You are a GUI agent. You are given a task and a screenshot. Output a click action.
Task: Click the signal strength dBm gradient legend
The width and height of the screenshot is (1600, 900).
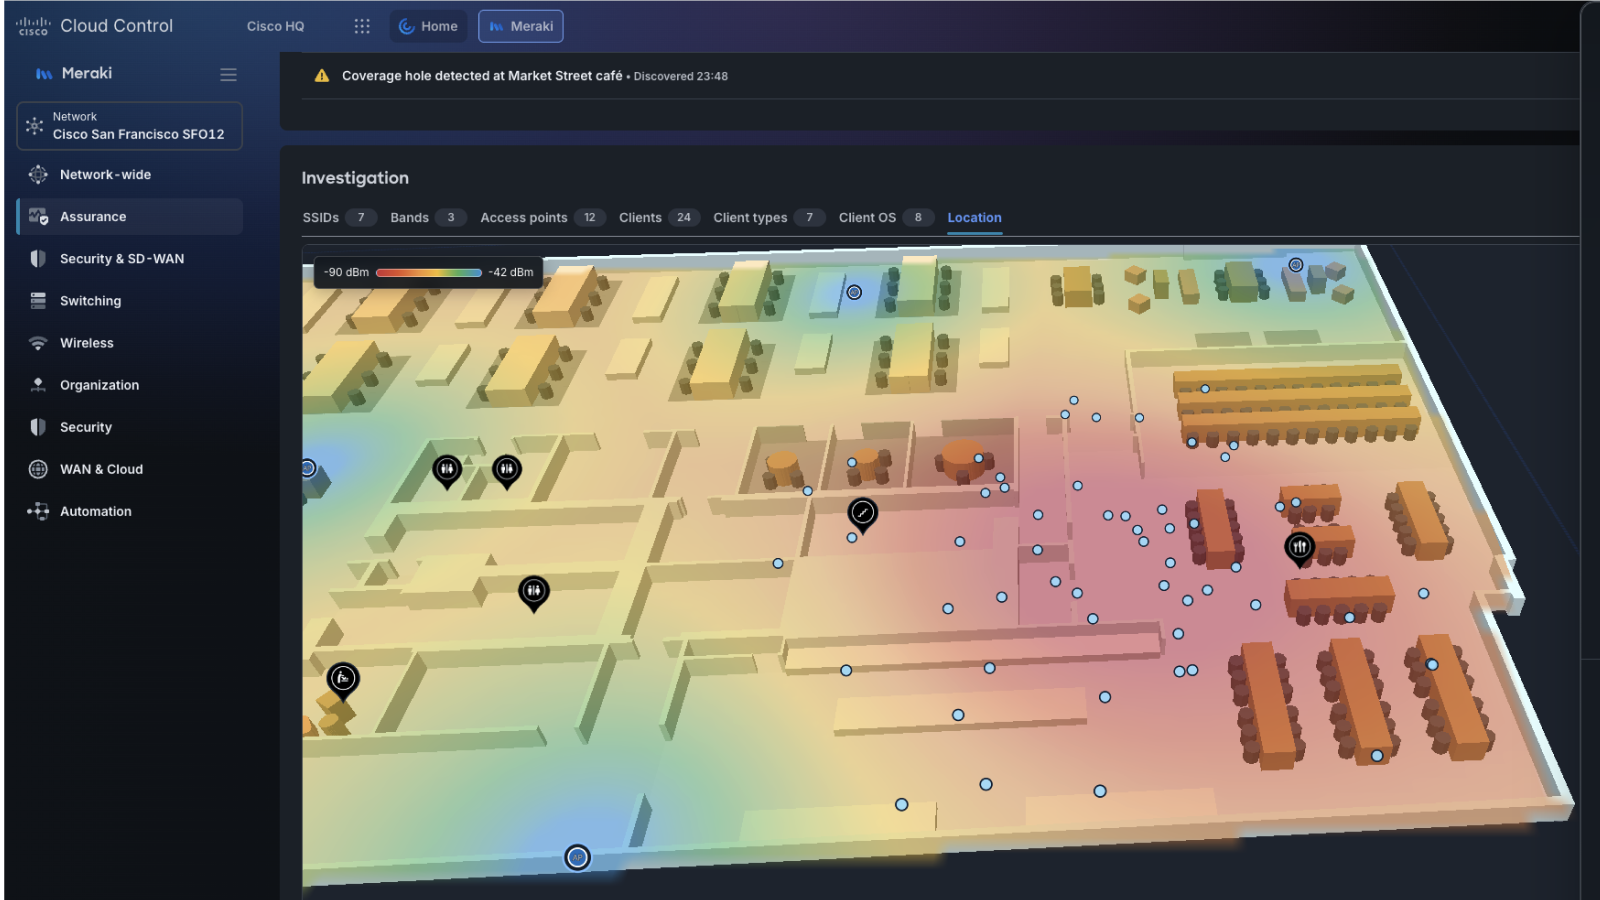point(429,272)
